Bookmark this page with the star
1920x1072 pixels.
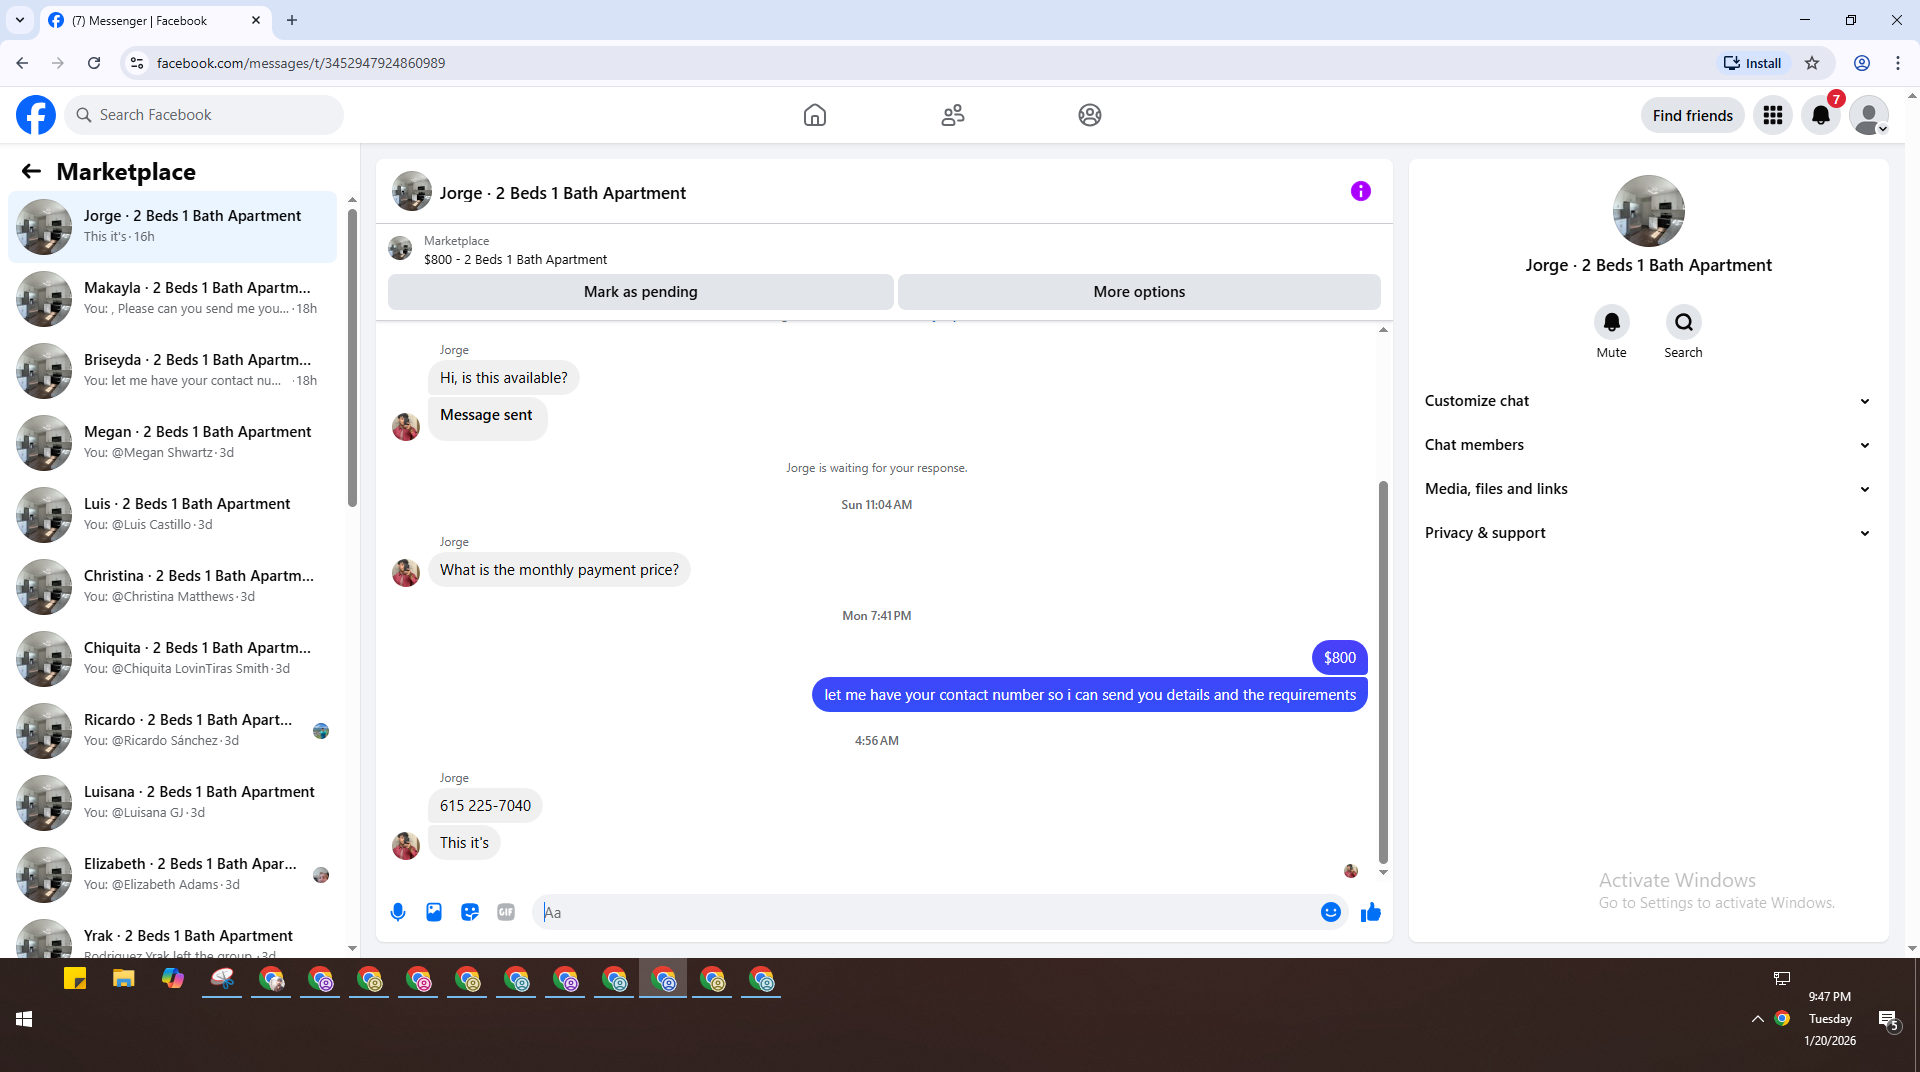(1812, 63)
